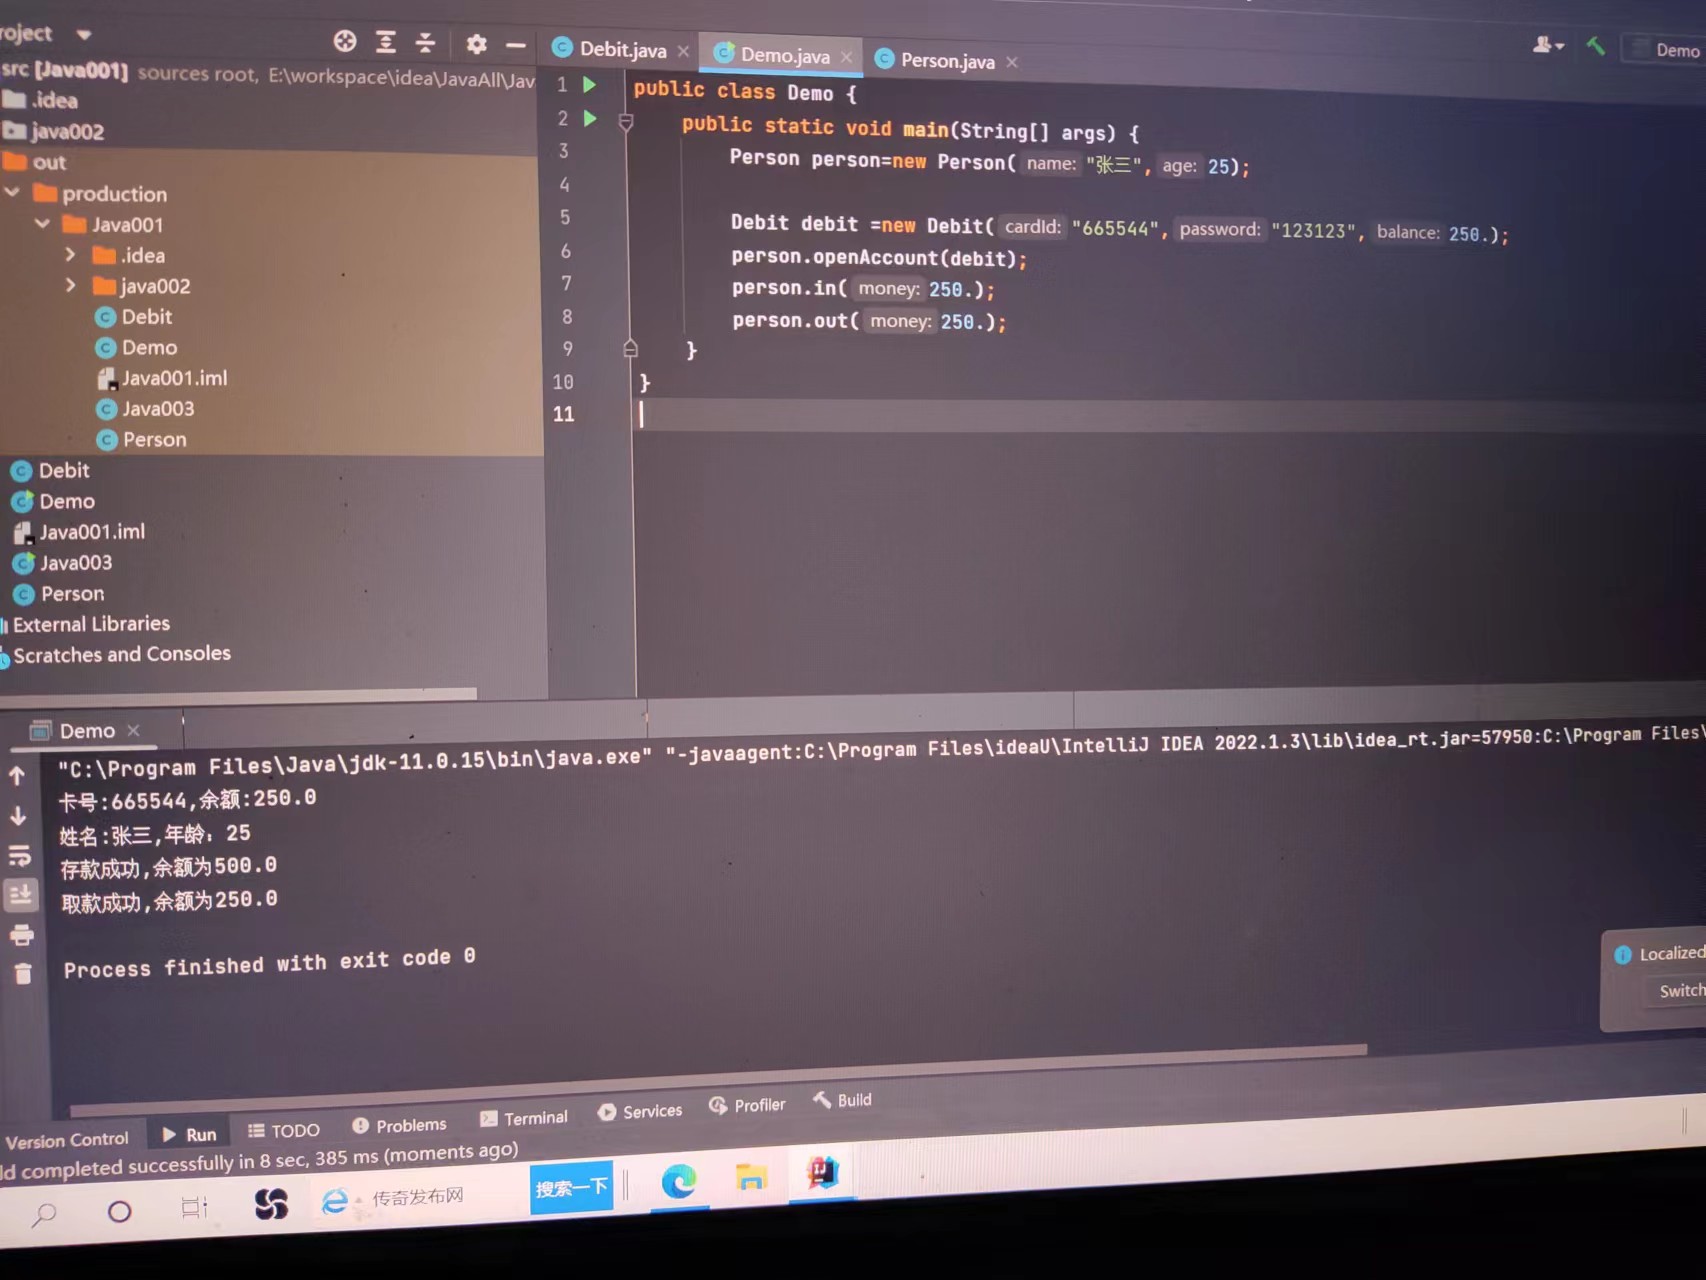Open the Run tool window tab
The image size is (1706, 1280).
(189, 1134)
